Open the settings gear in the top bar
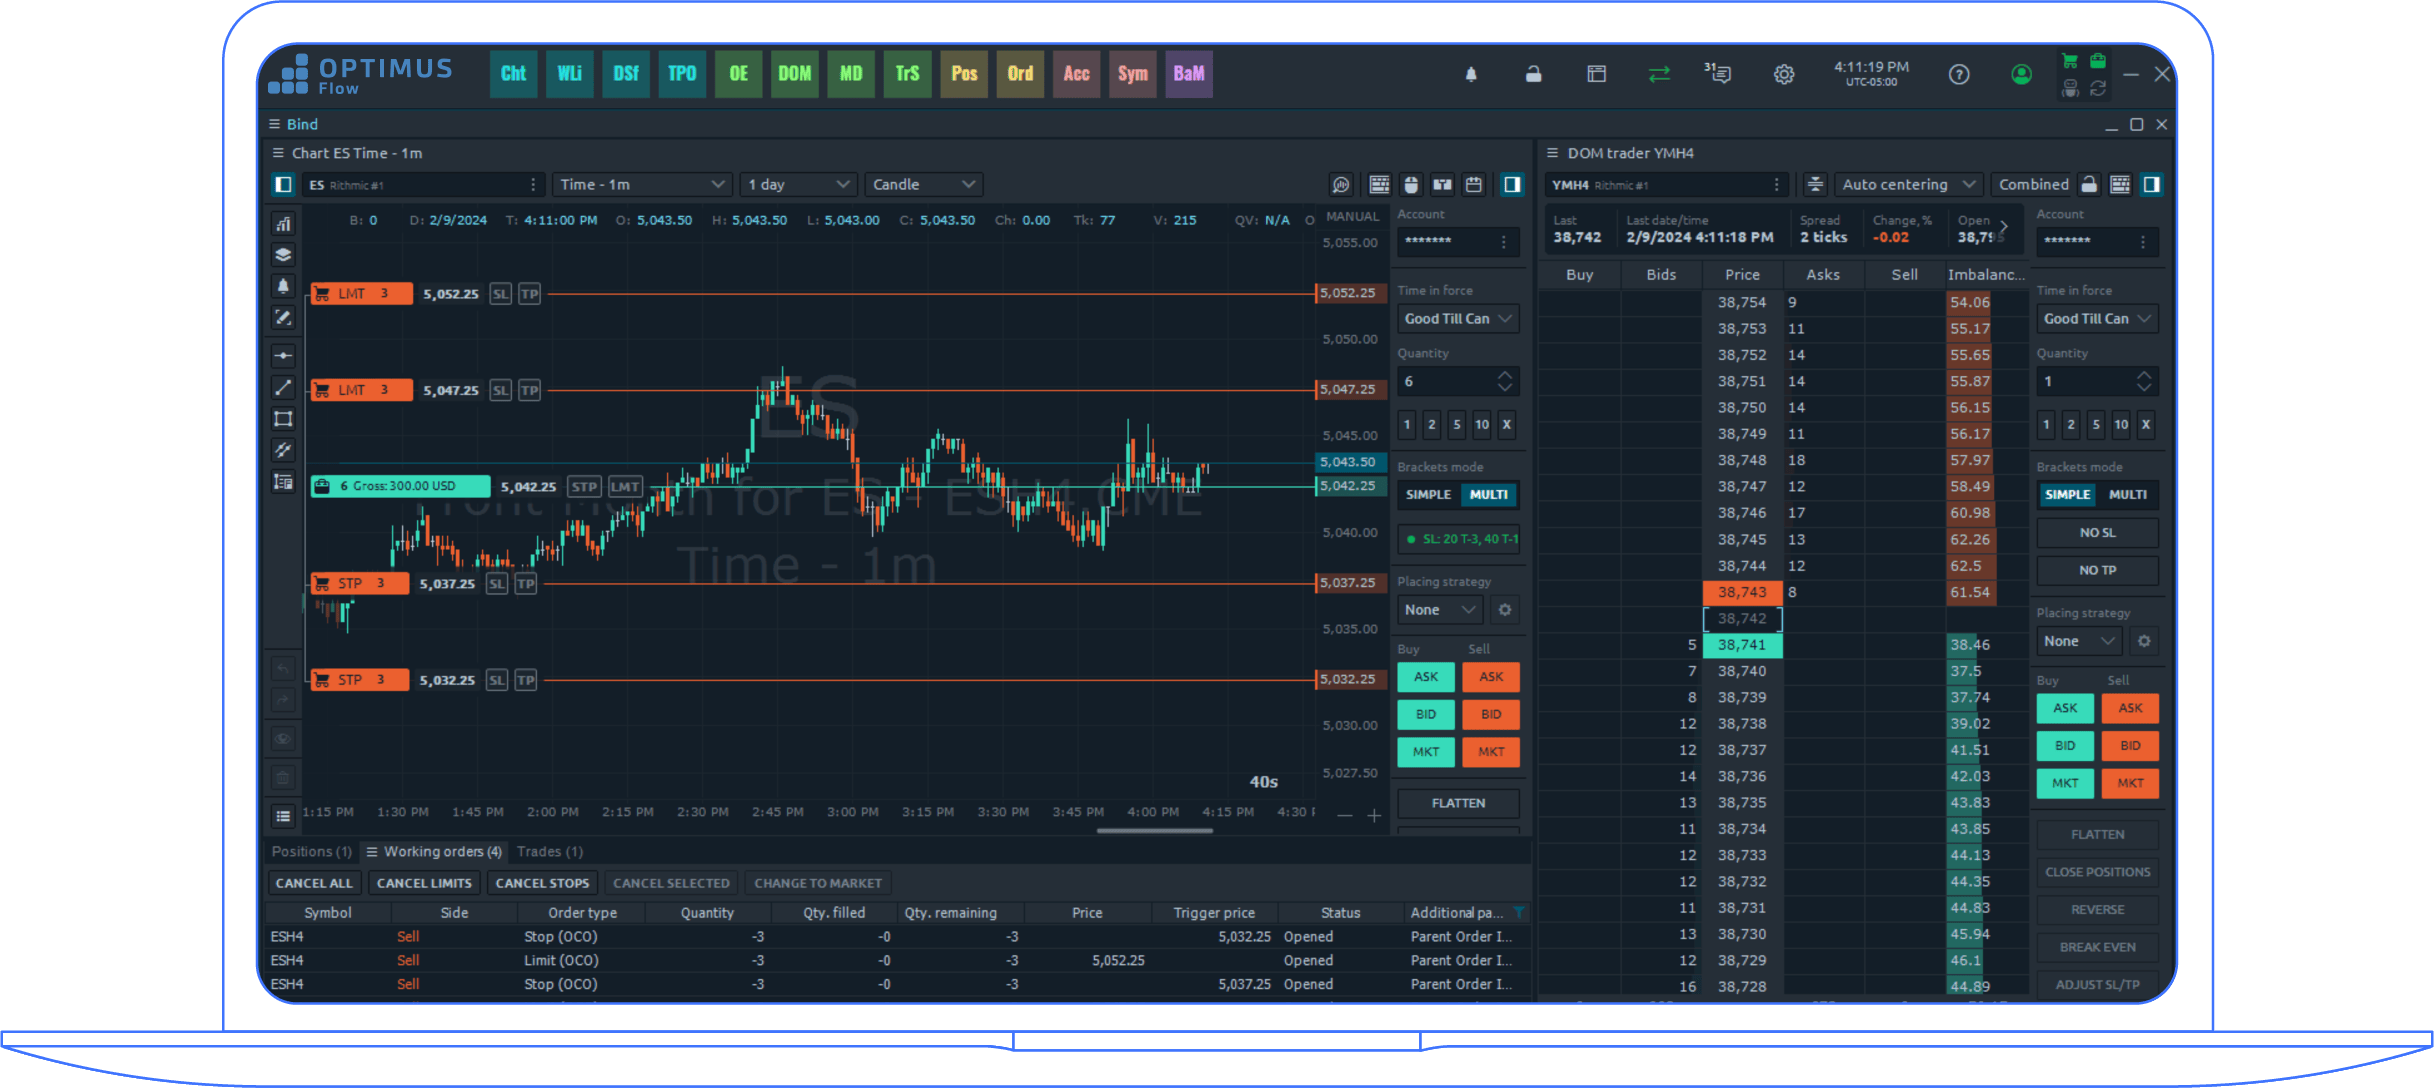Screen dimensions: 2434x1088 (x=1784, y=74)
